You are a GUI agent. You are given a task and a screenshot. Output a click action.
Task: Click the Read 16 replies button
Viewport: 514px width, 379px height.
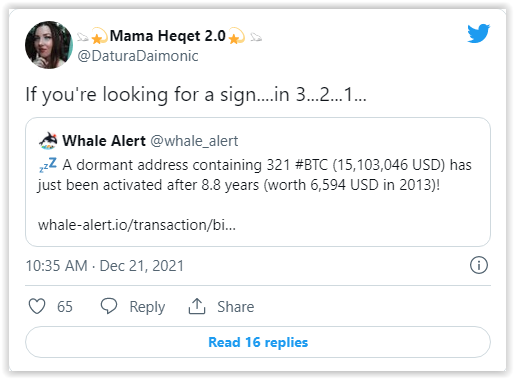[258, 342]
